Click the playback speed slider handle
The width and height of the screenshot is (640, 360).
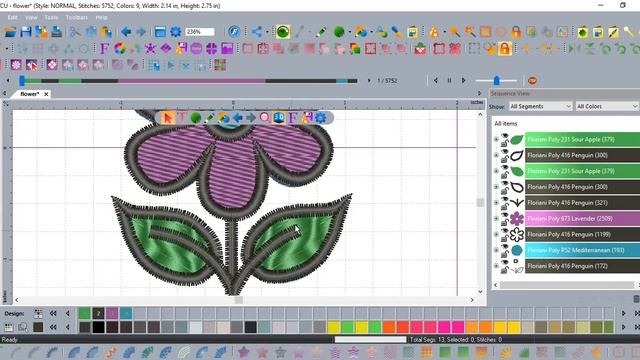(x=496, y=80)
